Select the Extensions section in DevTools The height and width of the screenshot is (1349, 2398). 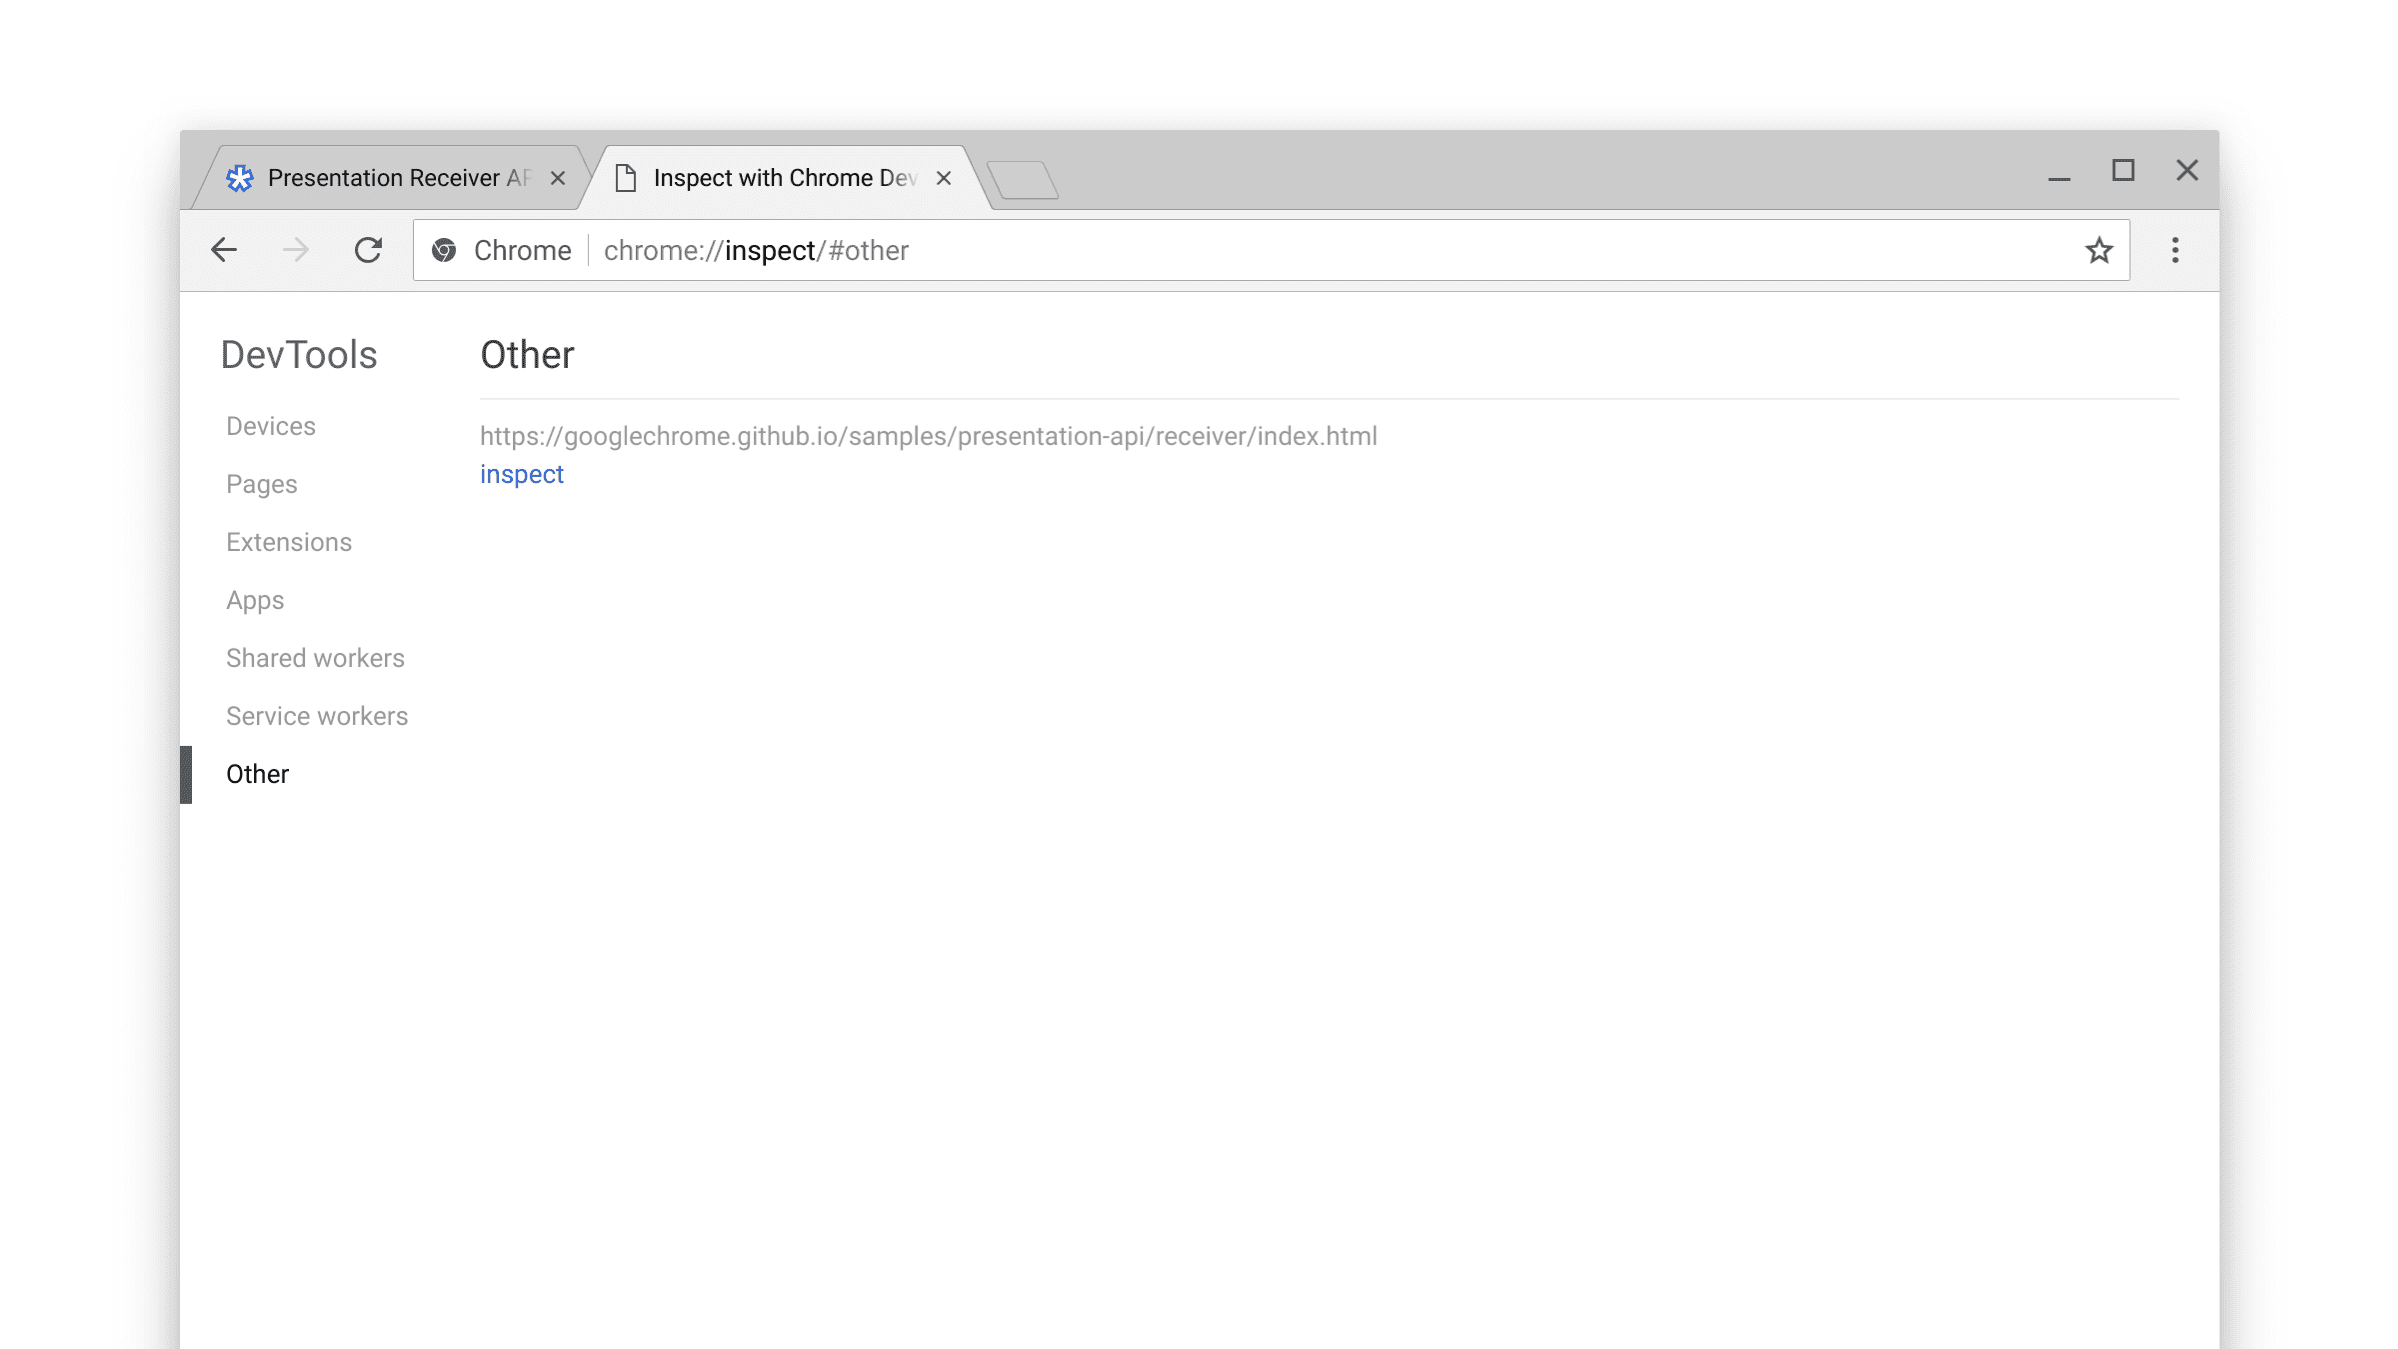pos(288,542)
